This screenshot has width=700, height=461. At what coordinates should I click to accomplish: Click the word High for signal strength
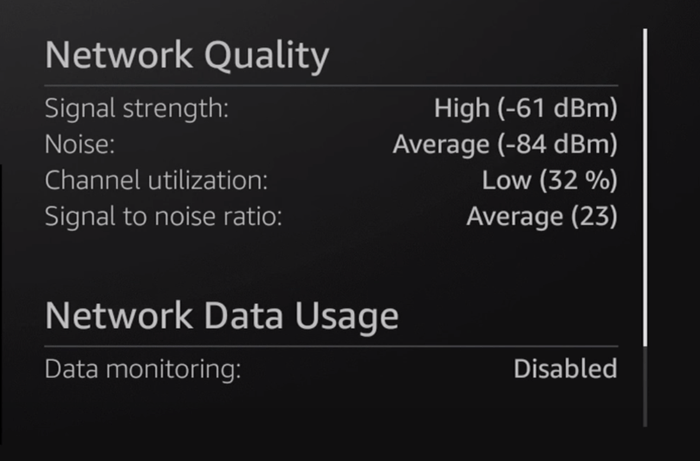click(459, 108)
